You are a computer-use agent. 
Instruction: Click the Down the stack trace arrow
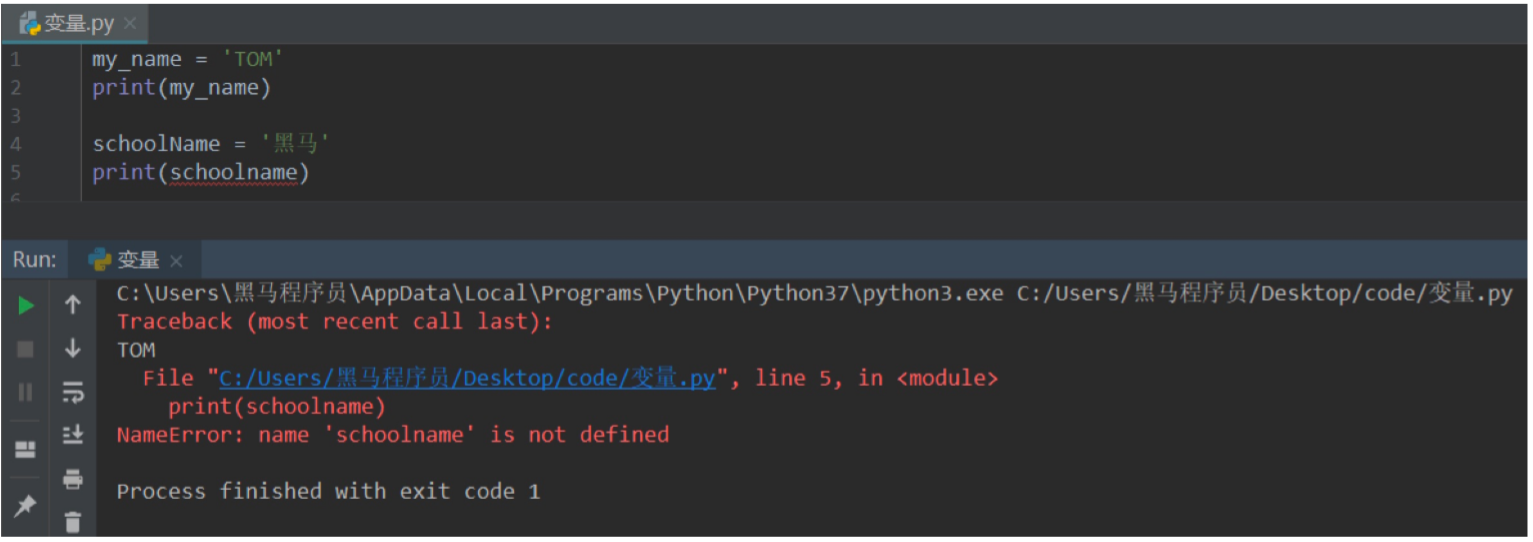73,348
